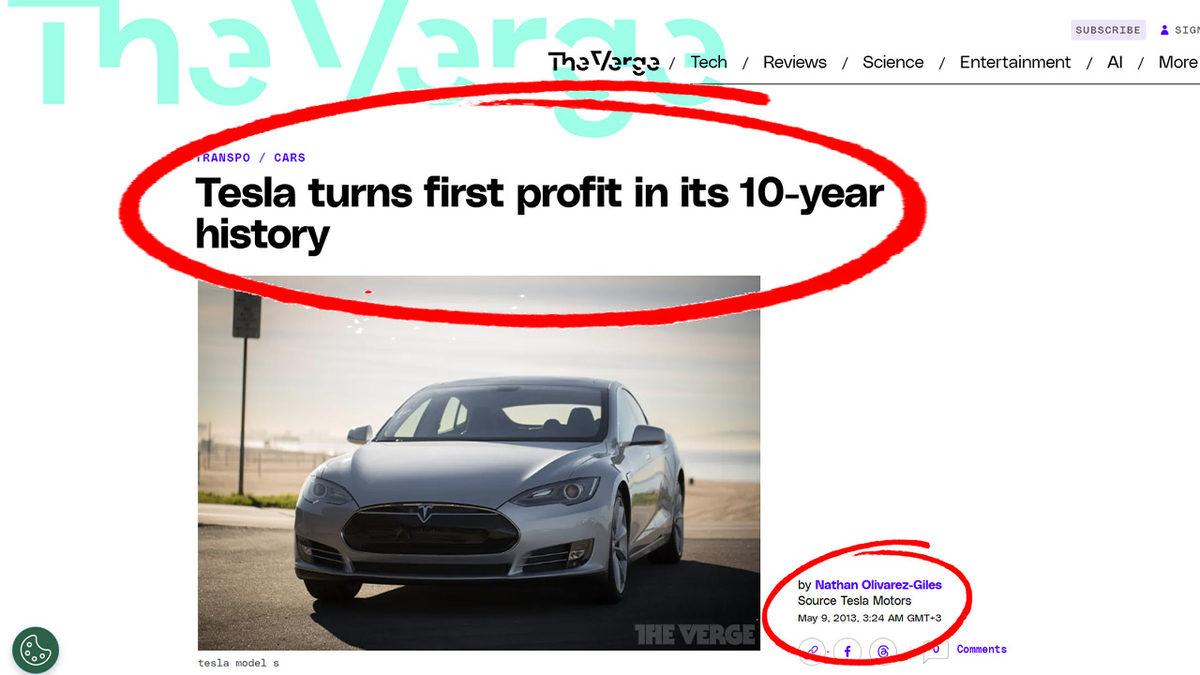Click the Tesla first profit headline
This screenshot has height=675, width=1200.
click(540, 213)
